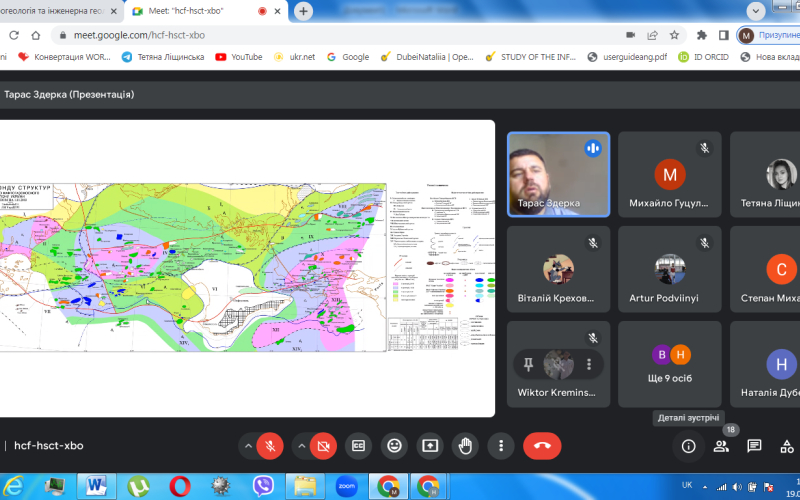Open the M-badged Chrome window in taskbar
800x500 pixels.
coord(388,487)
